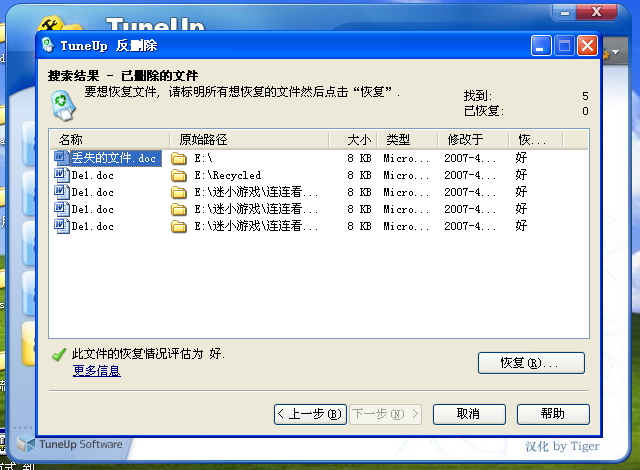Click TuneUp 反删除 title bar icon
The image size is (640, 470).
pos(48,45)
